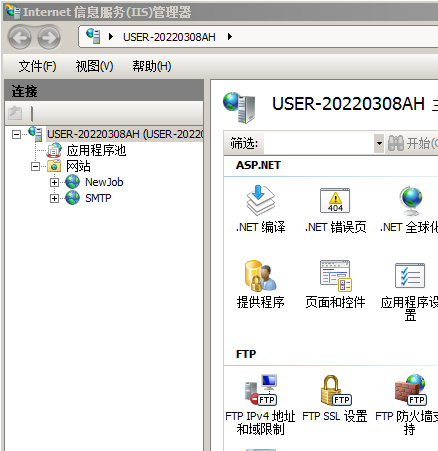Screen dimensions: 438x451
Task: Click the USER-20220308AH home page title
Action: (349, 104)
